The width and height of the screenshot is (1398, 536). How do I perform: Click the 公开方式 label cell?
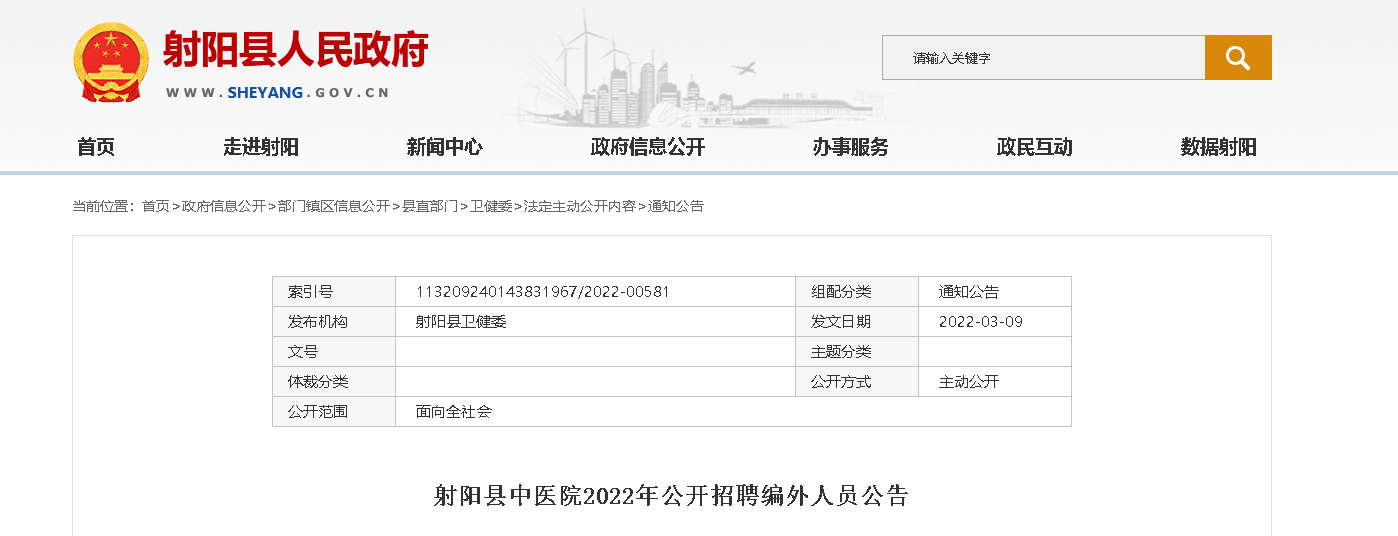[x=857, y=382]
